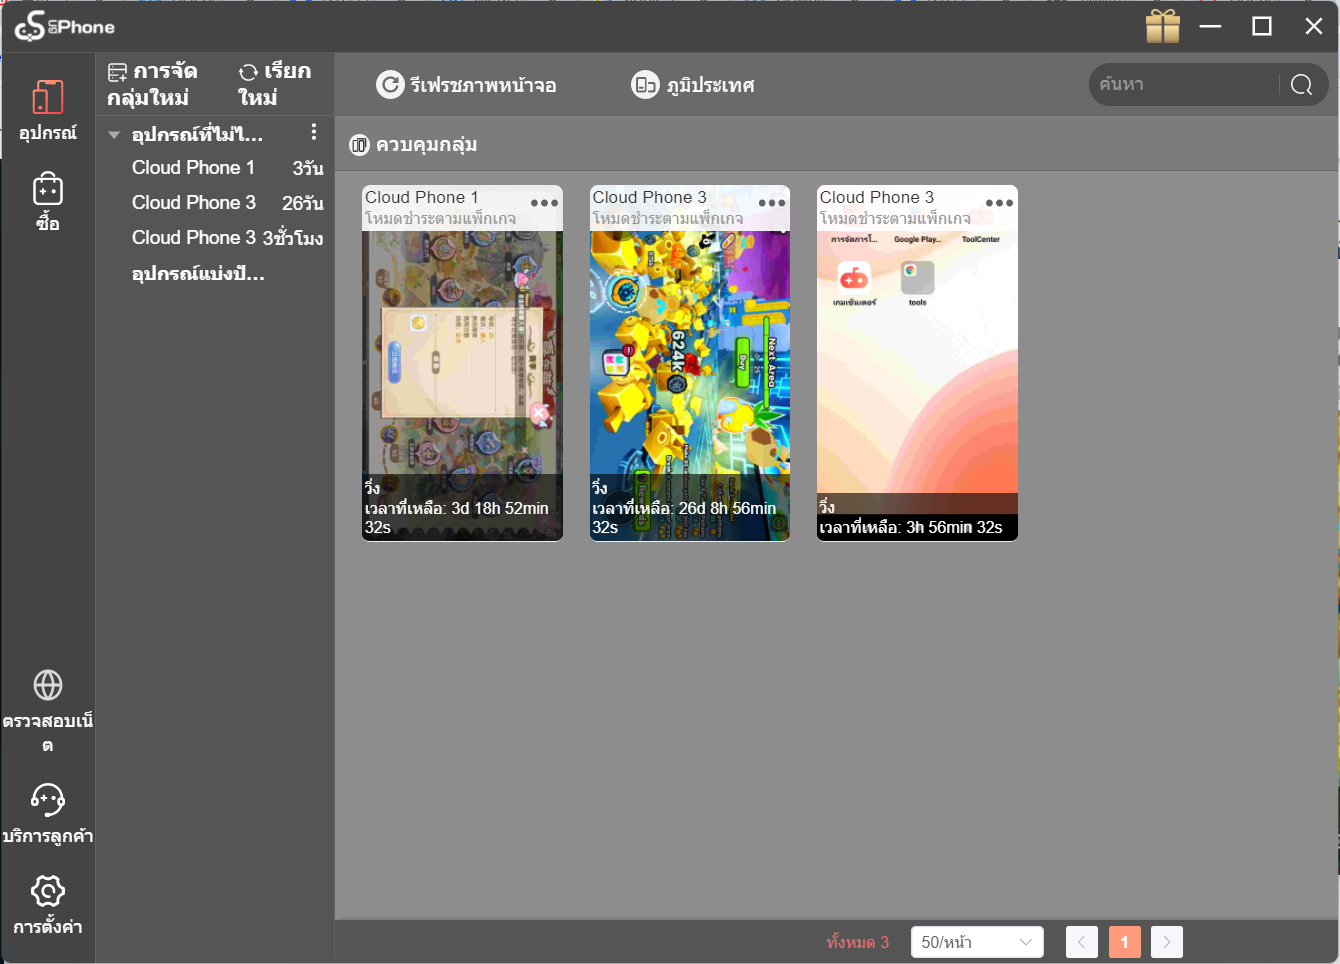Click the ทั้งหมด 3 total count text
Viewport: 1340px width, 964px height.
pyautogui.click(x=858, y=942)
